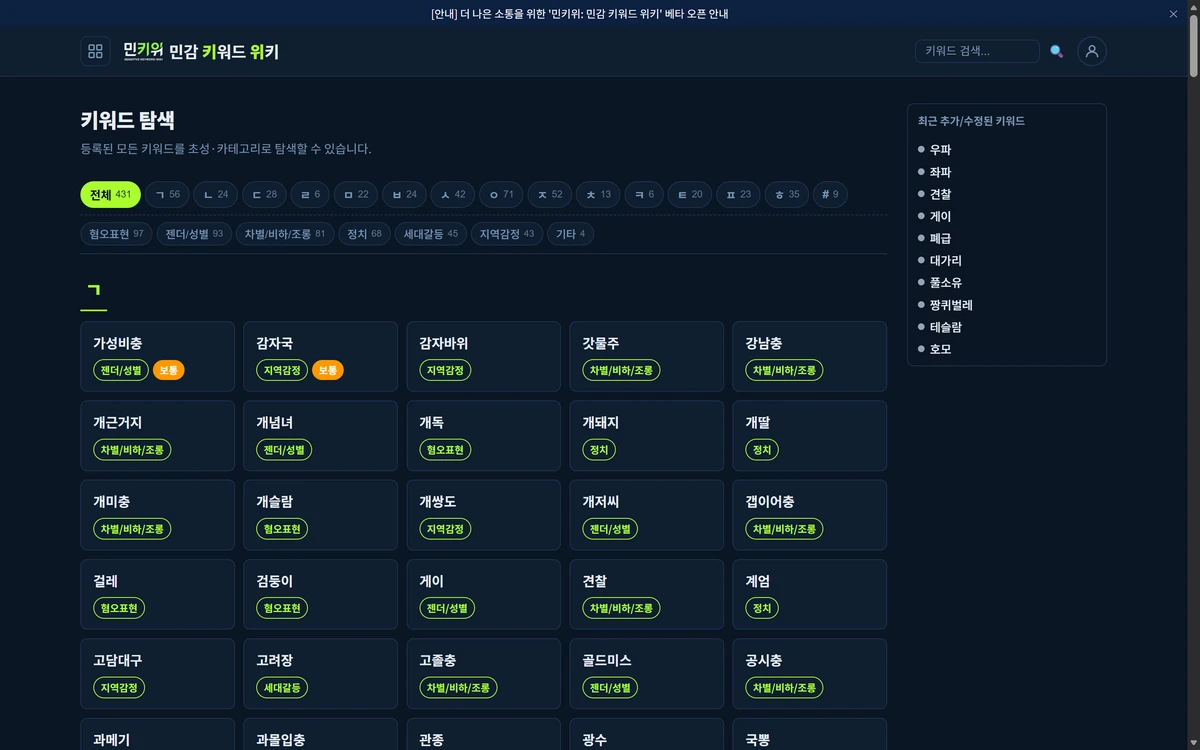This screenshot has width=1200, height=750.
Task: Click the beta open announcement text
Action: click(580, 14)
